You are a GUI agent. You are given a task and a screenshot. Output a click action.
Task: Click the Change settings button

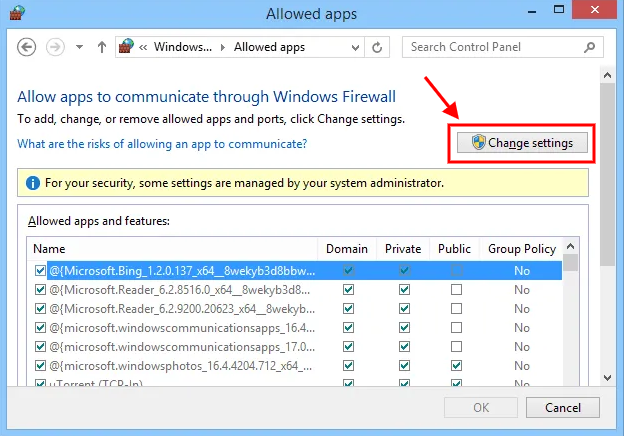[522, 143]
